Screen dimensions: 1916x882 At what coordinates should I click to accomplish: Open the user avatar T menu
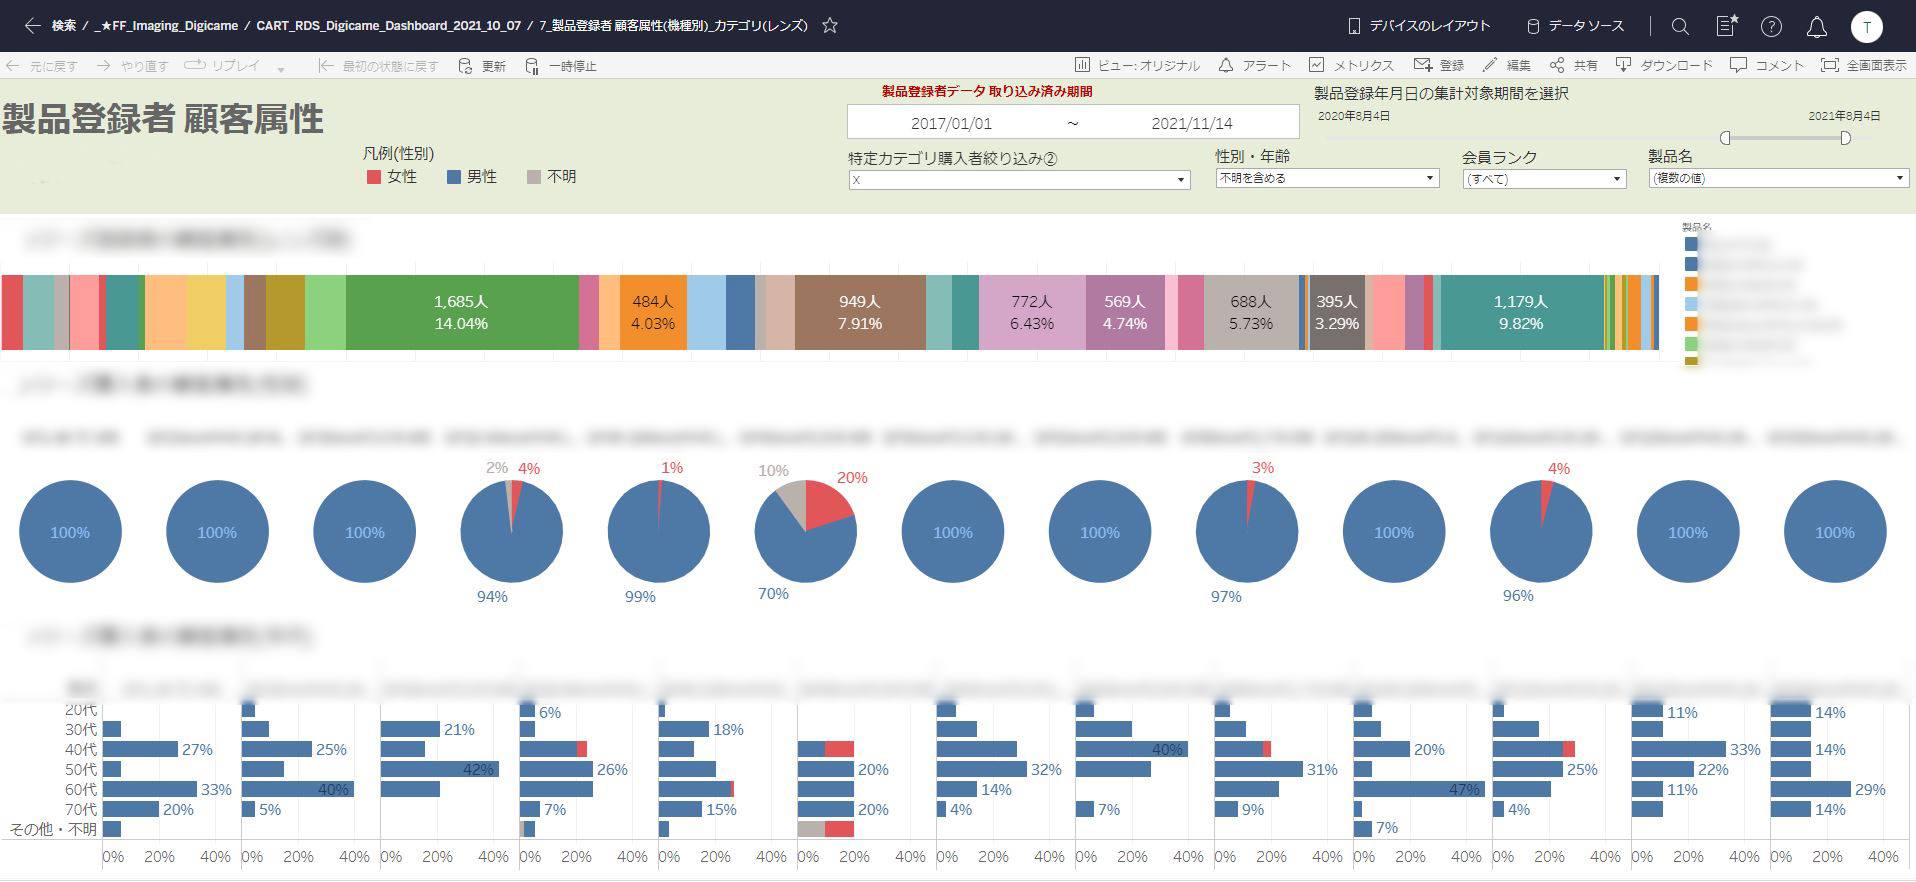pyautogui.click(x=1866, y=27)
